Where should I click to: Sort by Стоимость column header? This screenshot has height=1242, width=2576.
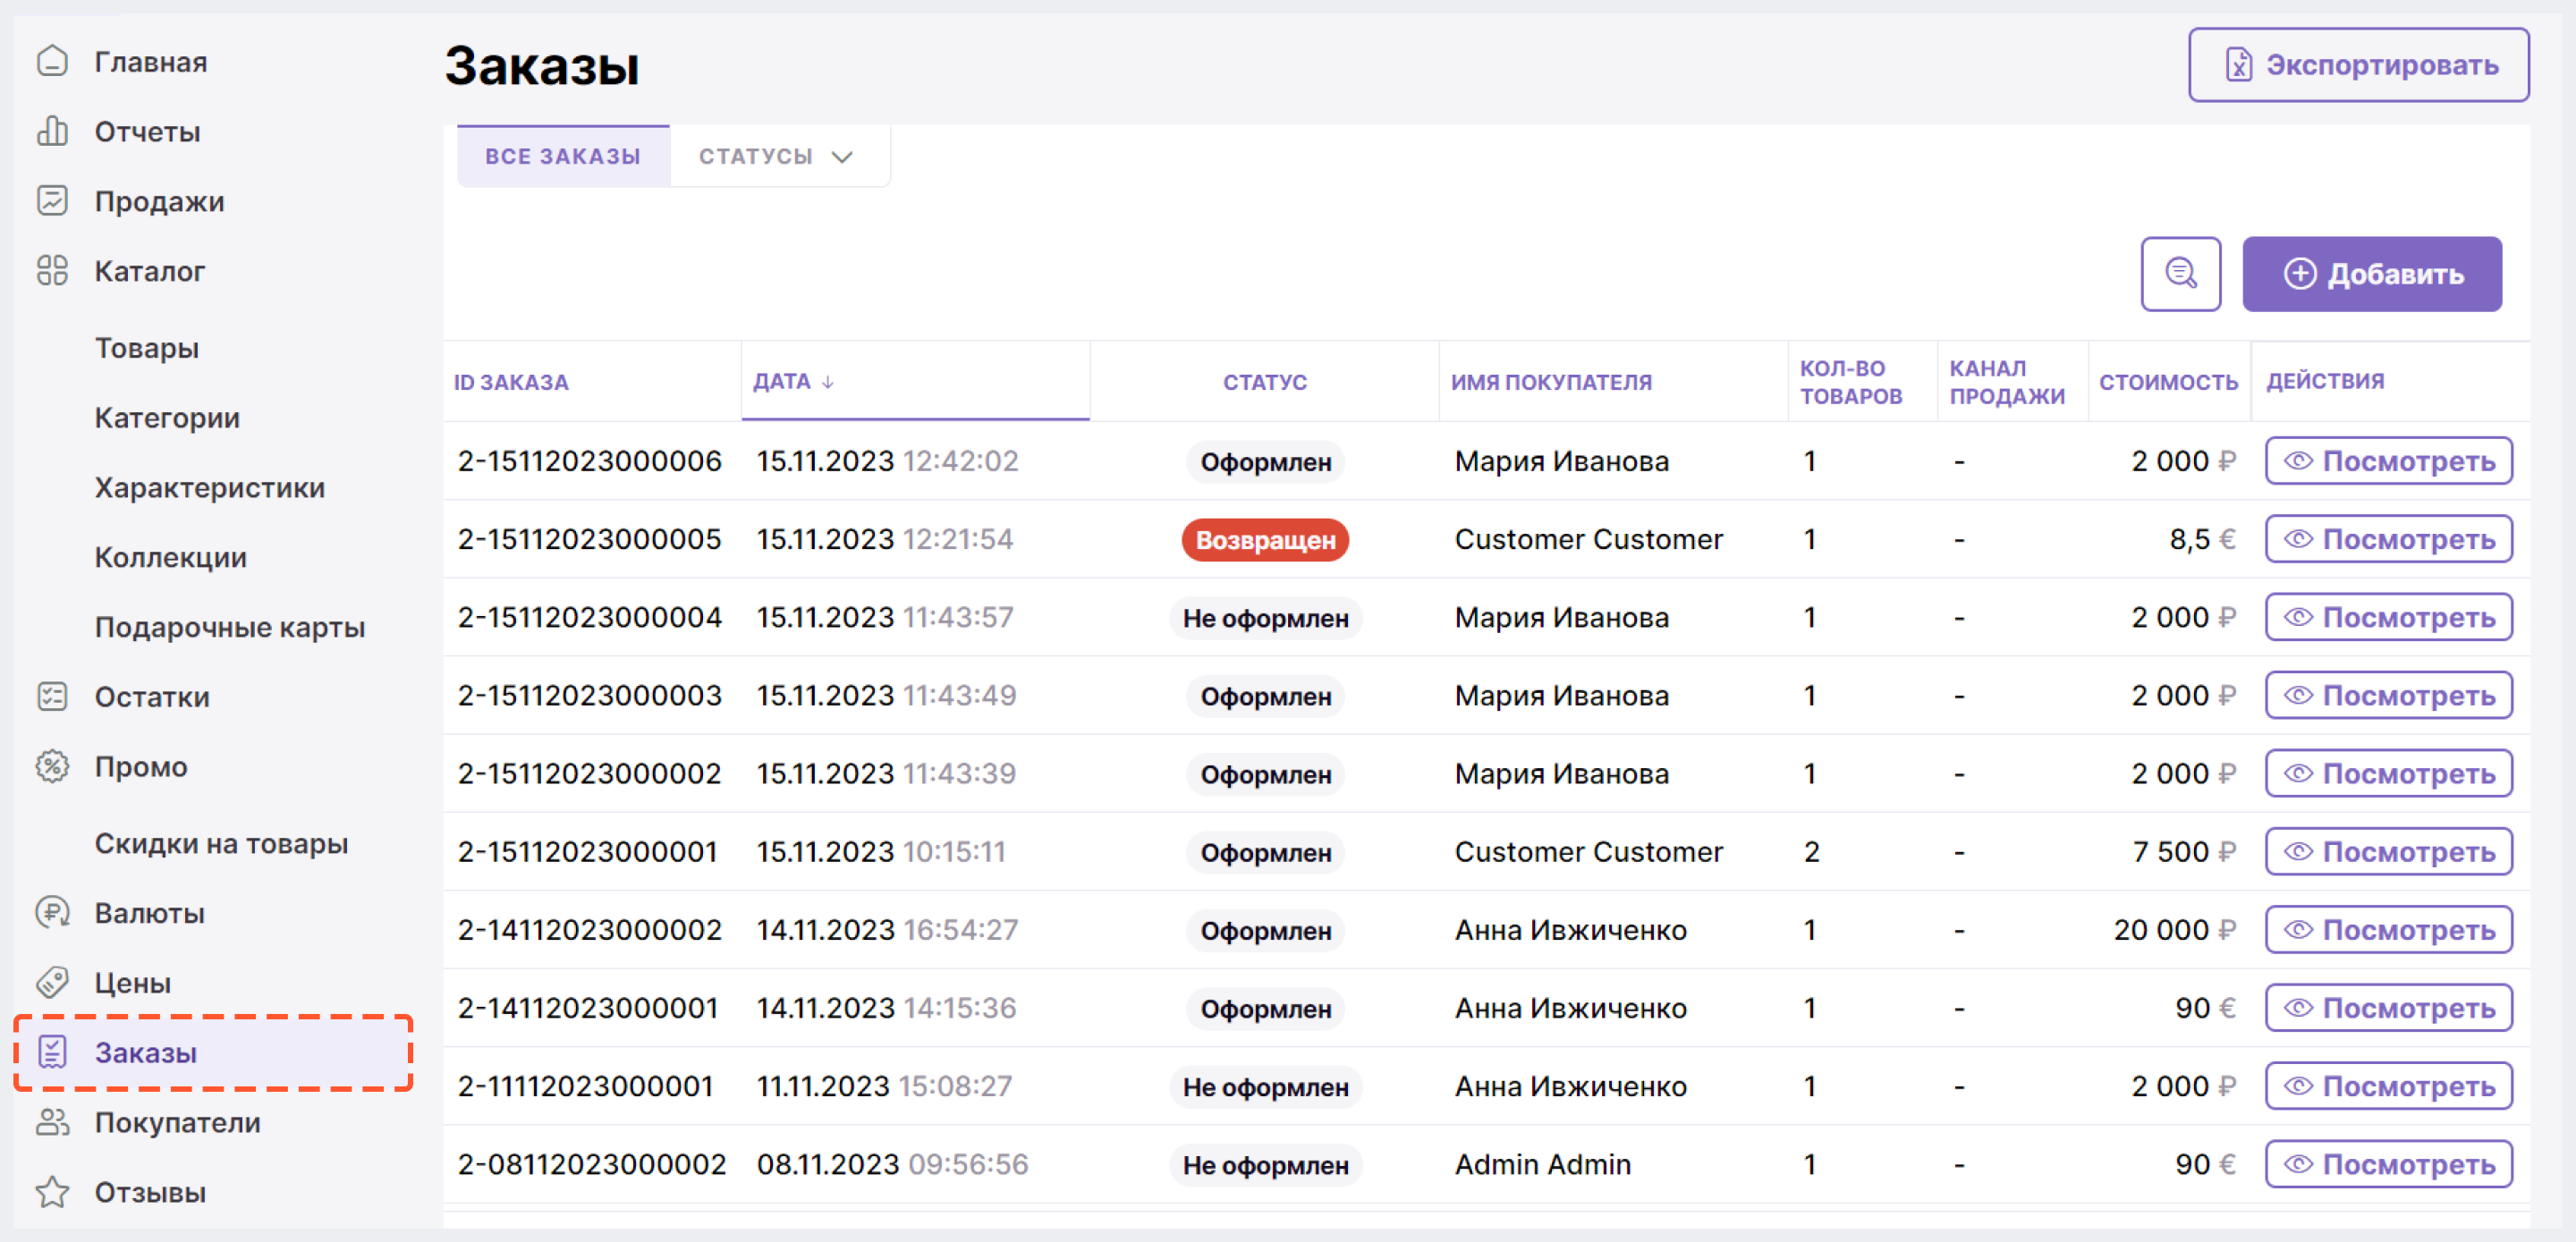[2168, 382]
